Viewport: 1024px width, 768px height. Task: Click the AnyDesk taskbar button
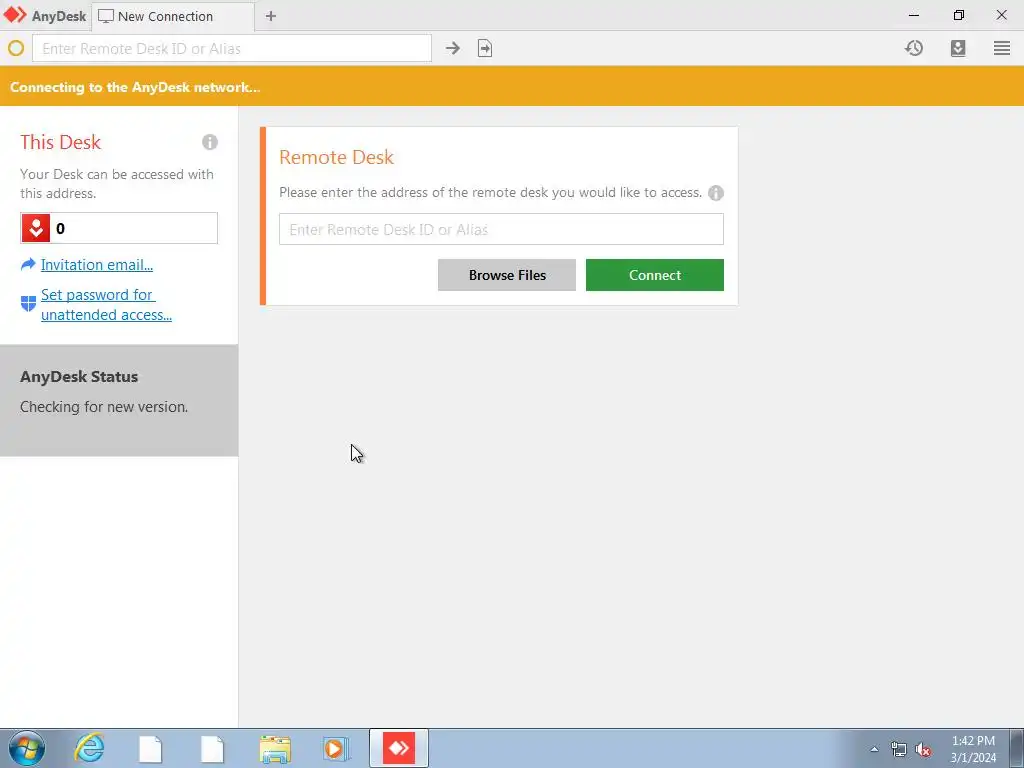click(x=398, y=748)
